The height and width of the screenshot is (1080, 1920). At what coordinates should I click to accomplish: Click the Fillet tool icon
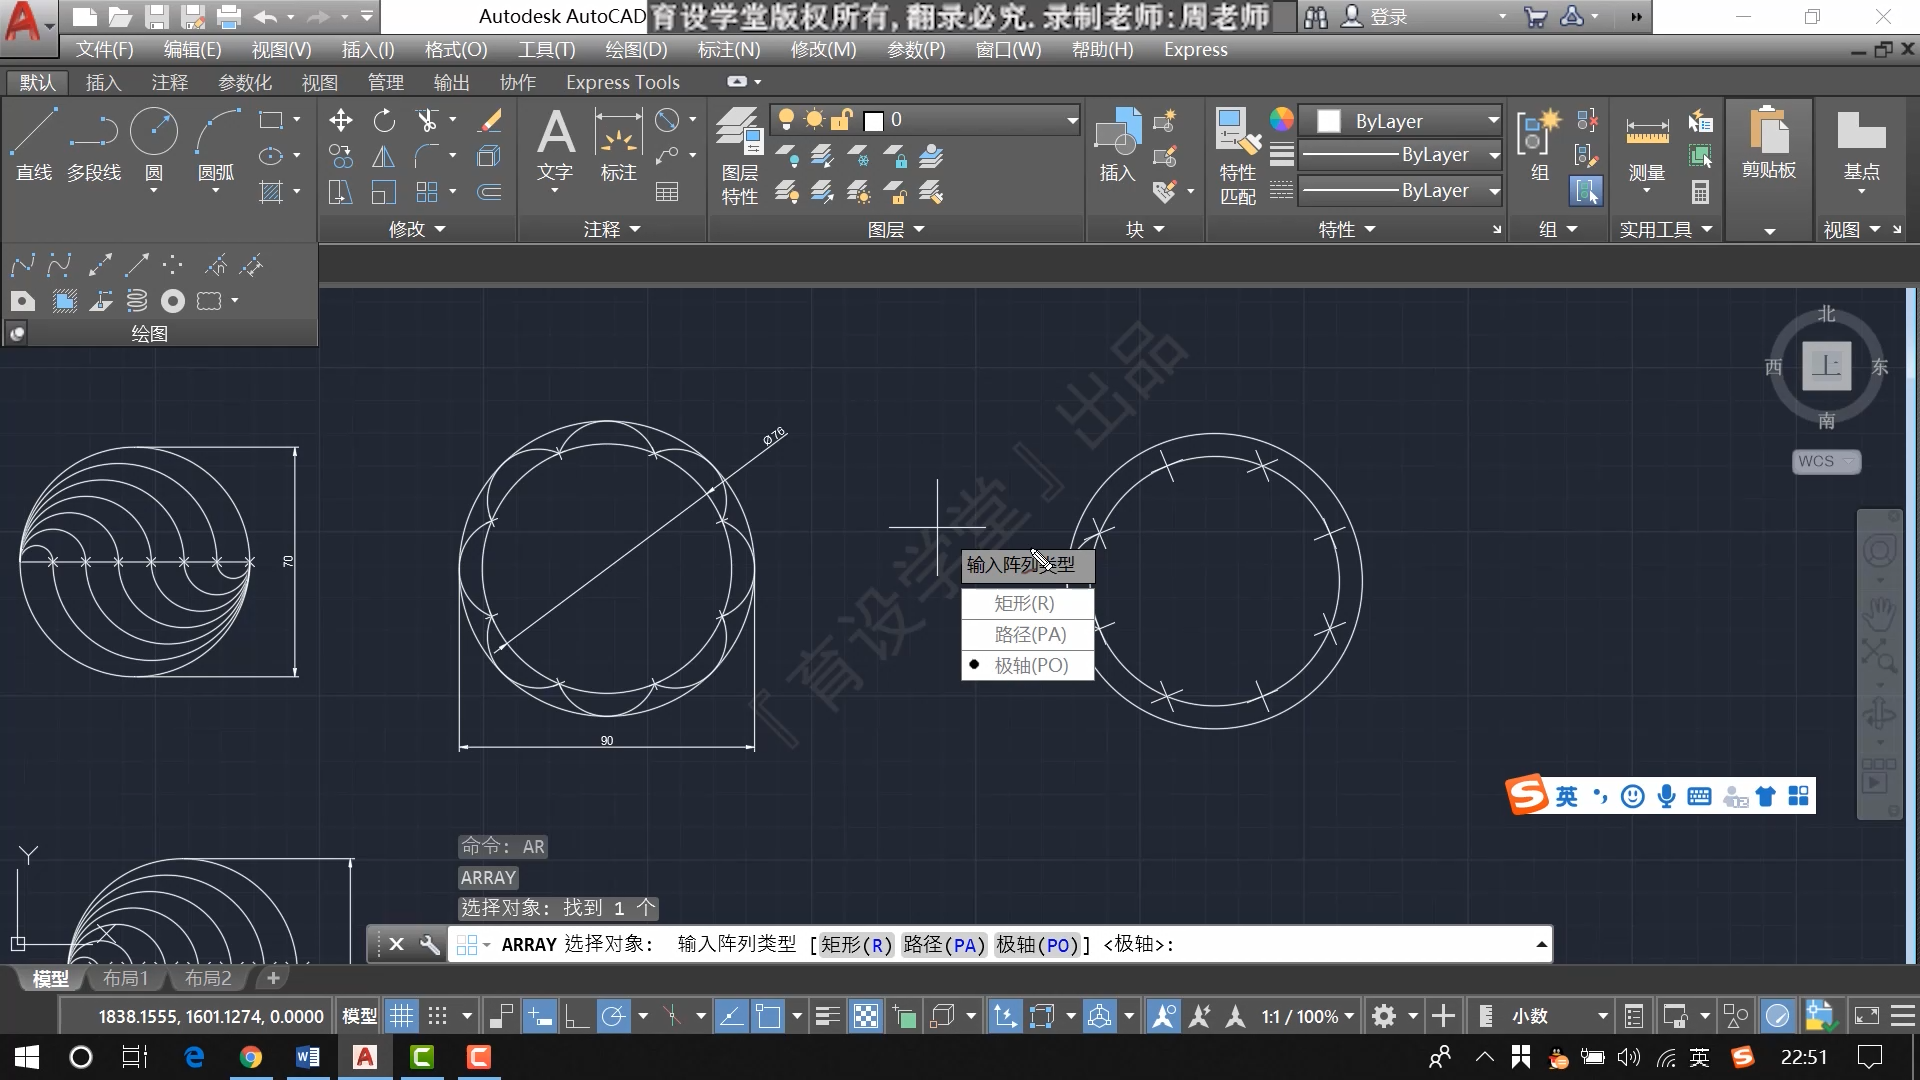[x=427, y=157]
